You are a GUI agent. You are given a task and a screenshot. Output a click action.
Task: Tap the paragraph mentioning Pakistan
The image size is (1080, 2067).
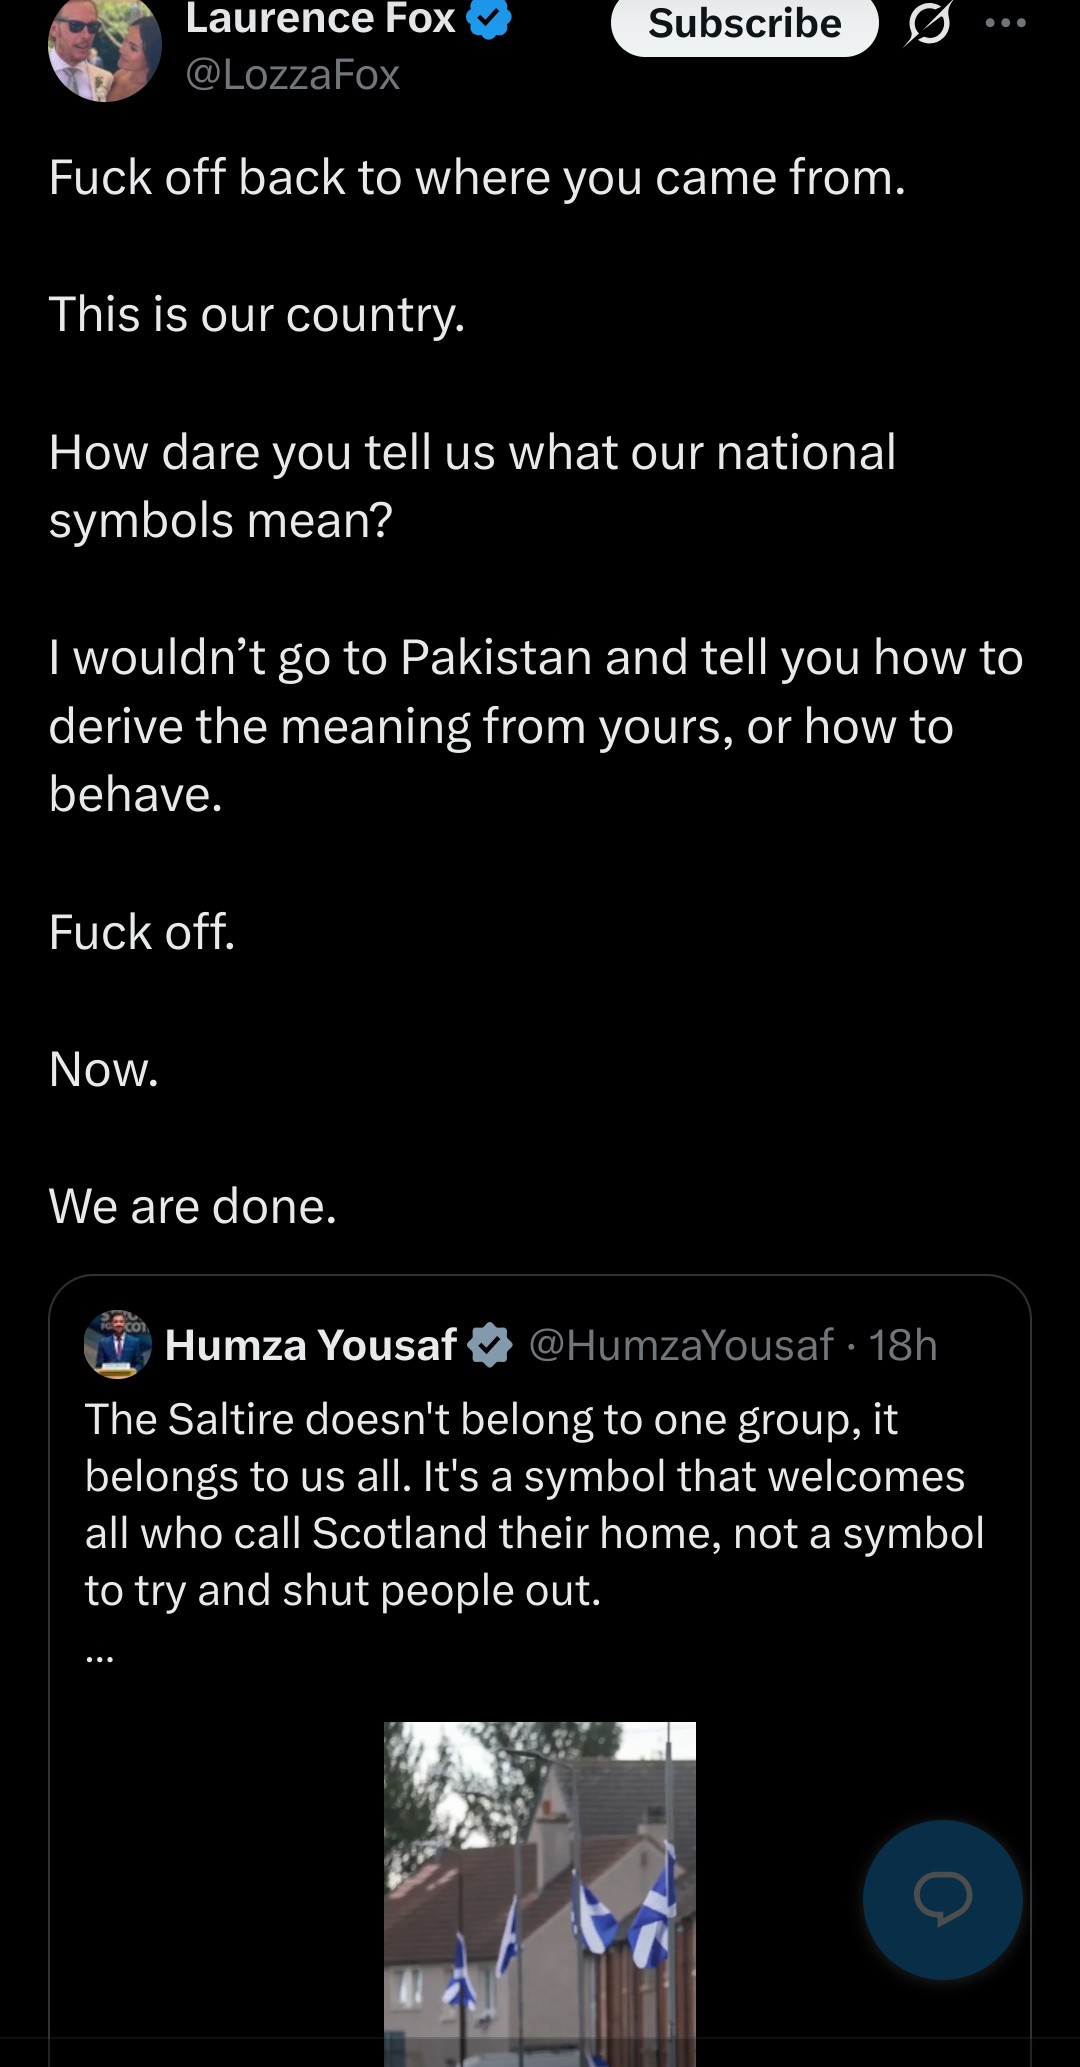coord(535,725)
